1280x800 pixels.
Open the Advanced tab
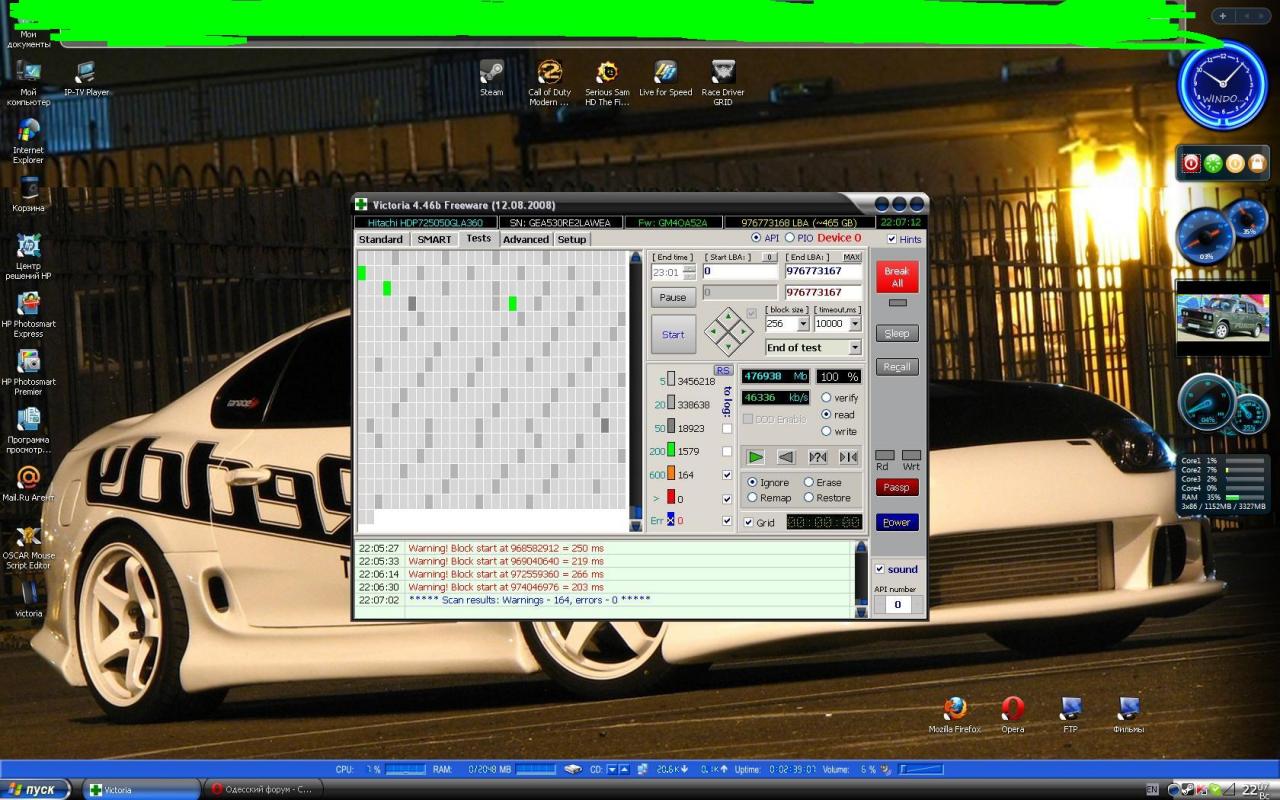[x=525, y=239]
